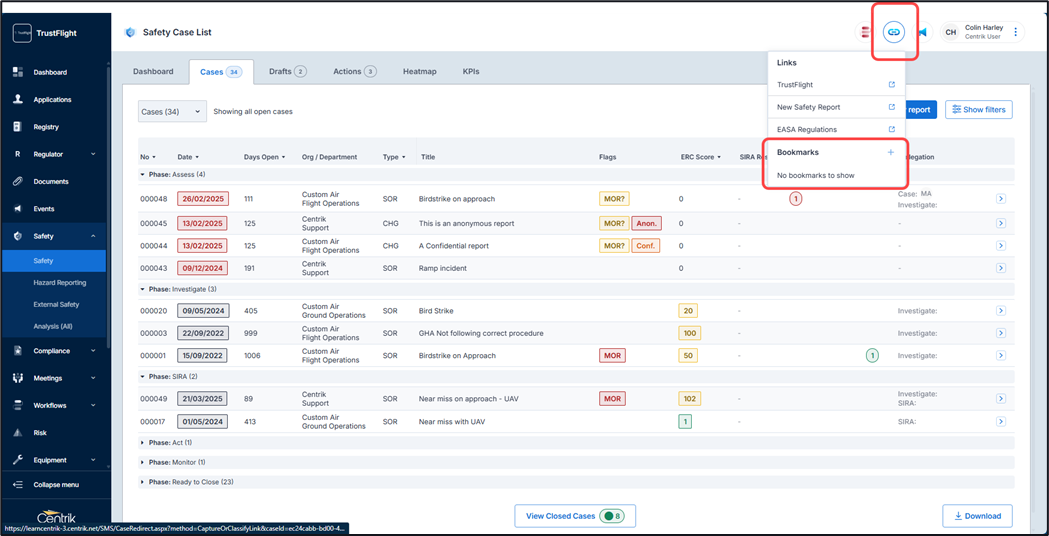
Task: Click the links chain icon in header
Action: click(x=893, y=32)
